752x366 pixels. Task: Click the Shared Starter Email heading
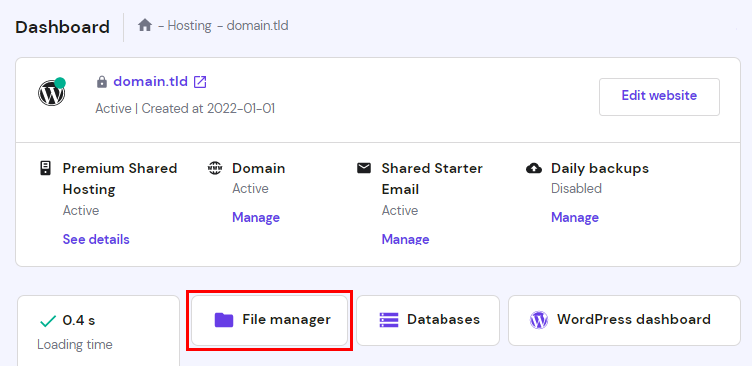click(432, 179)
